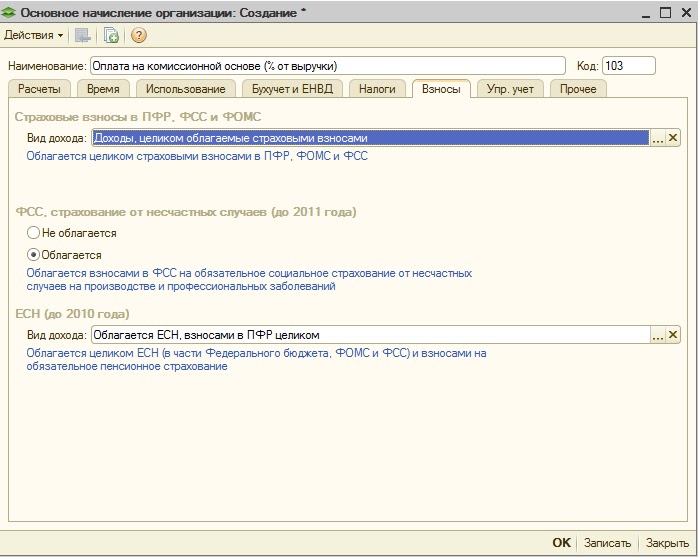Screen dimensions: 698x557
Task: Click the heading 'Страховые взносы в ПФР, ФСС и ФОМС'
Action: click(x=138, y=117)
